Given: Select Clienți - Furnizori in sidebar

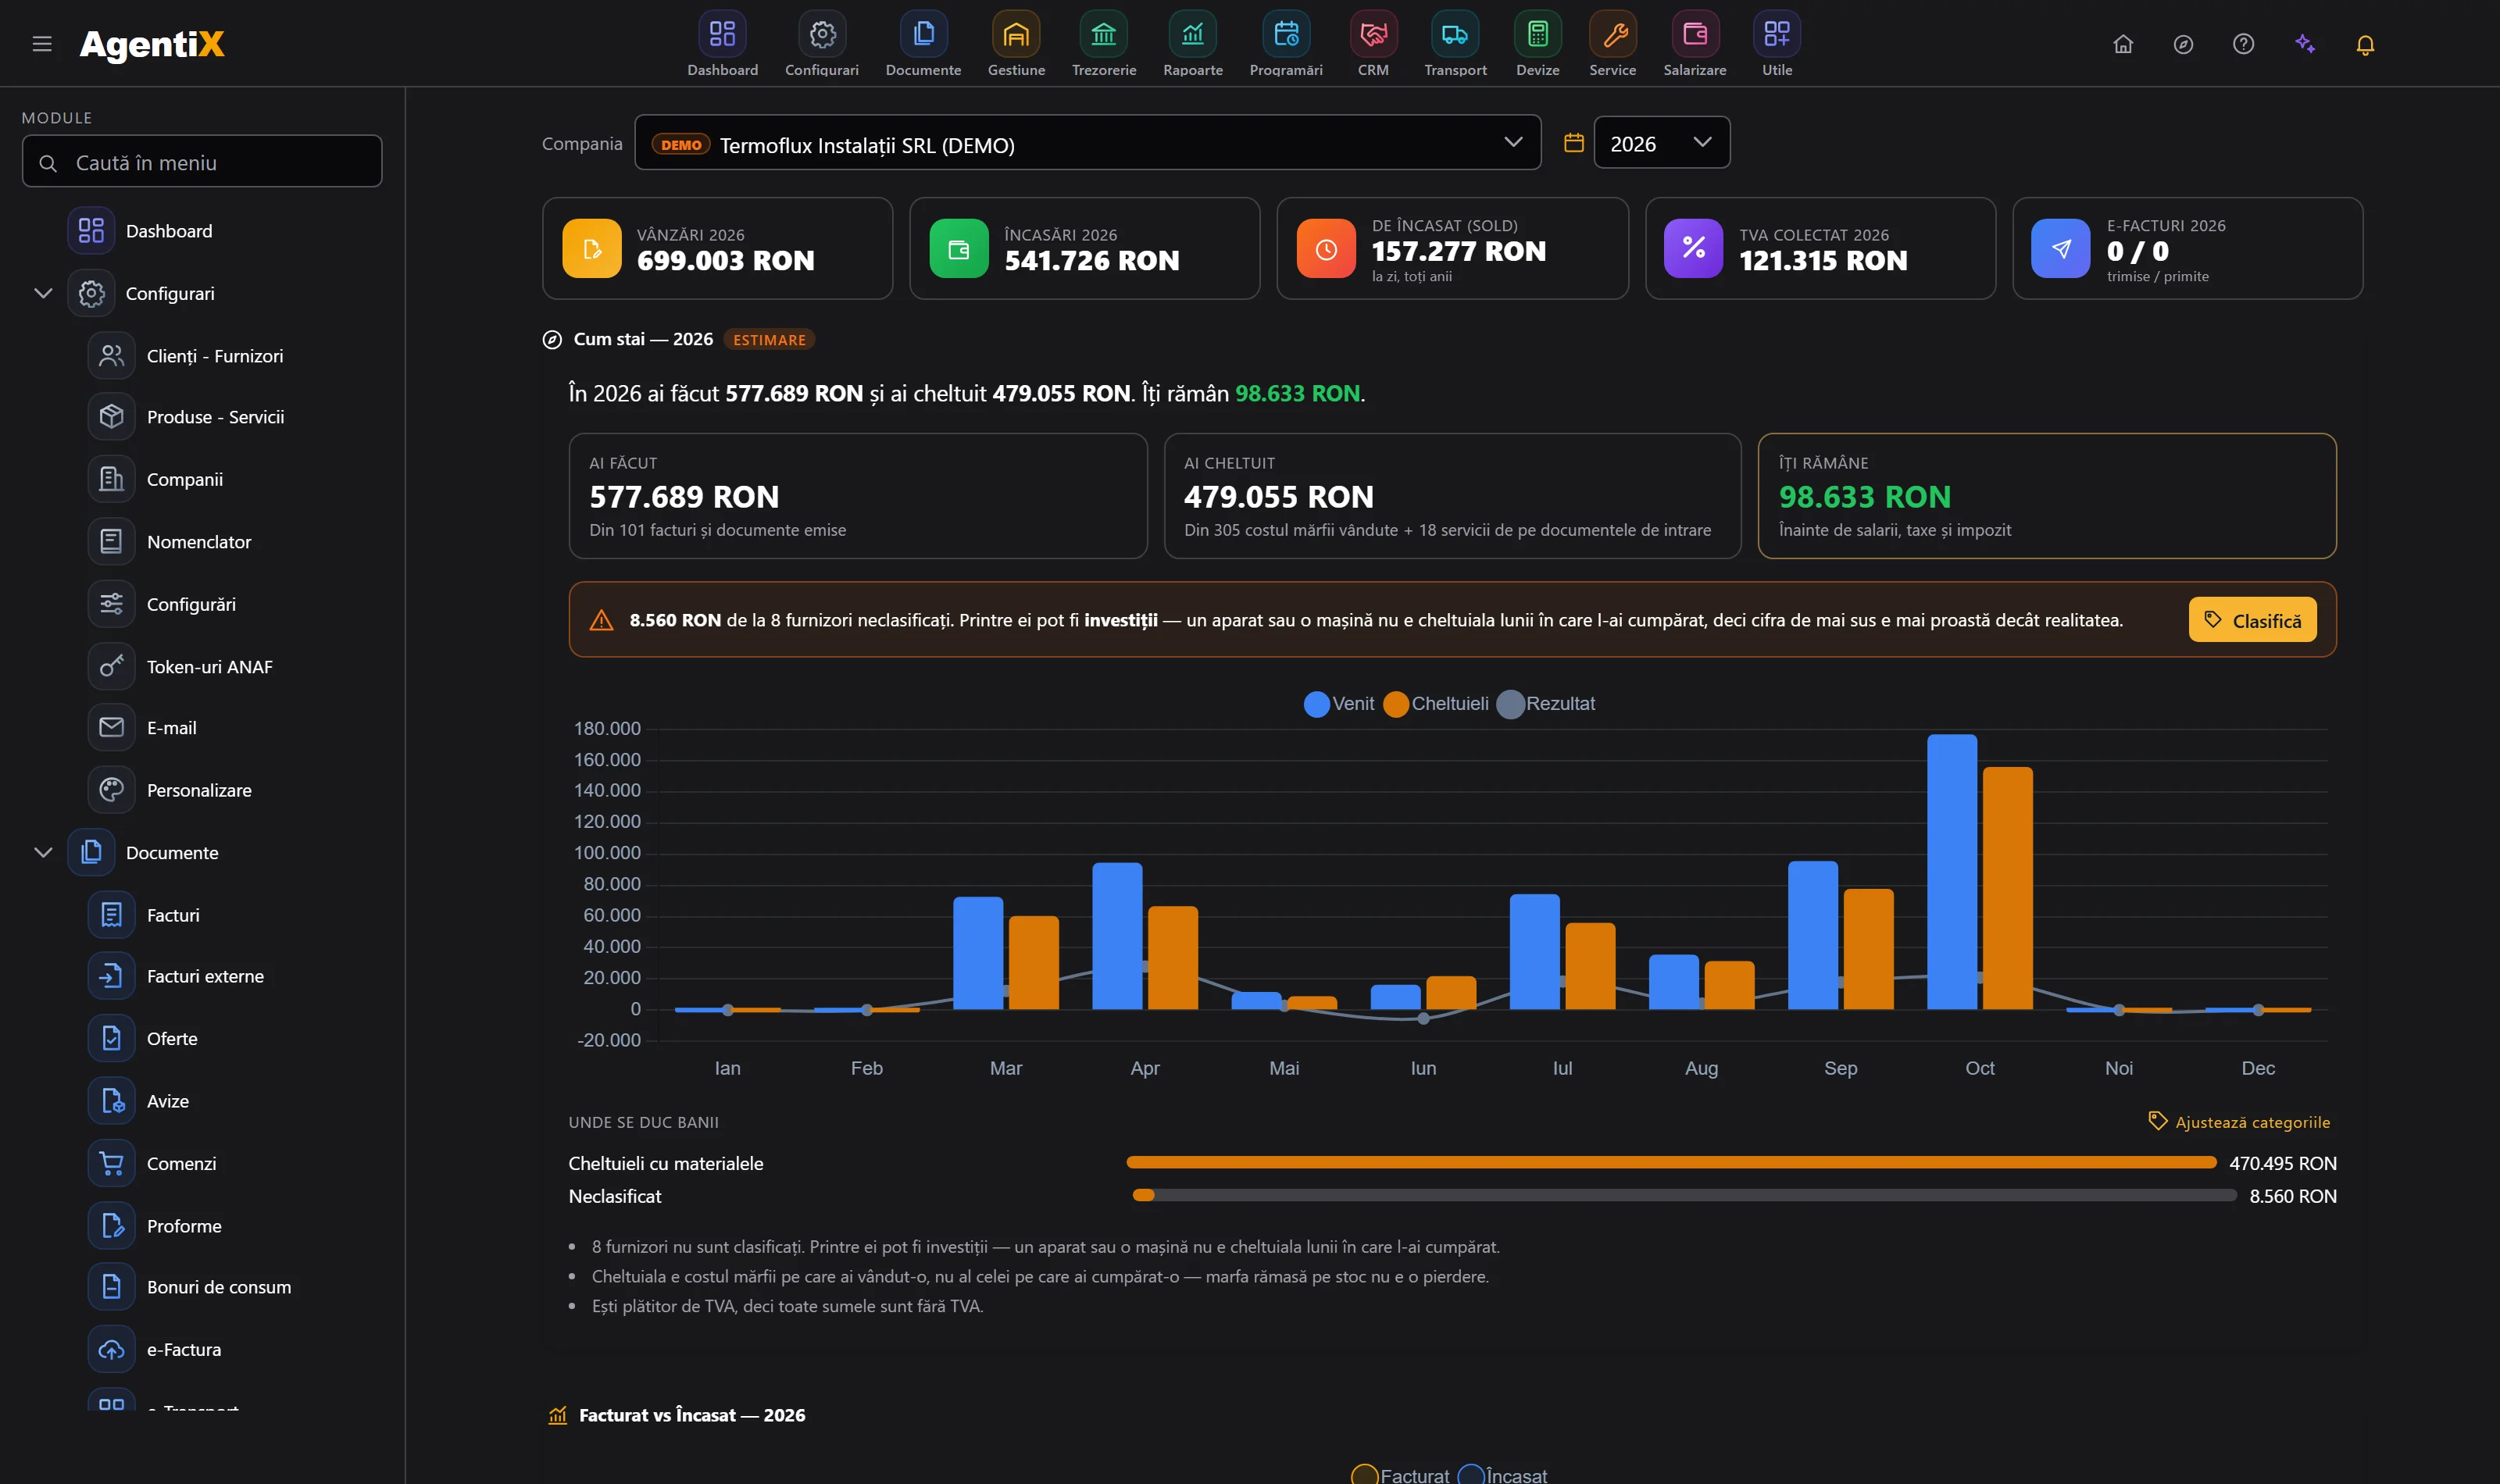Looking at the screenshot, I should 215,356.
